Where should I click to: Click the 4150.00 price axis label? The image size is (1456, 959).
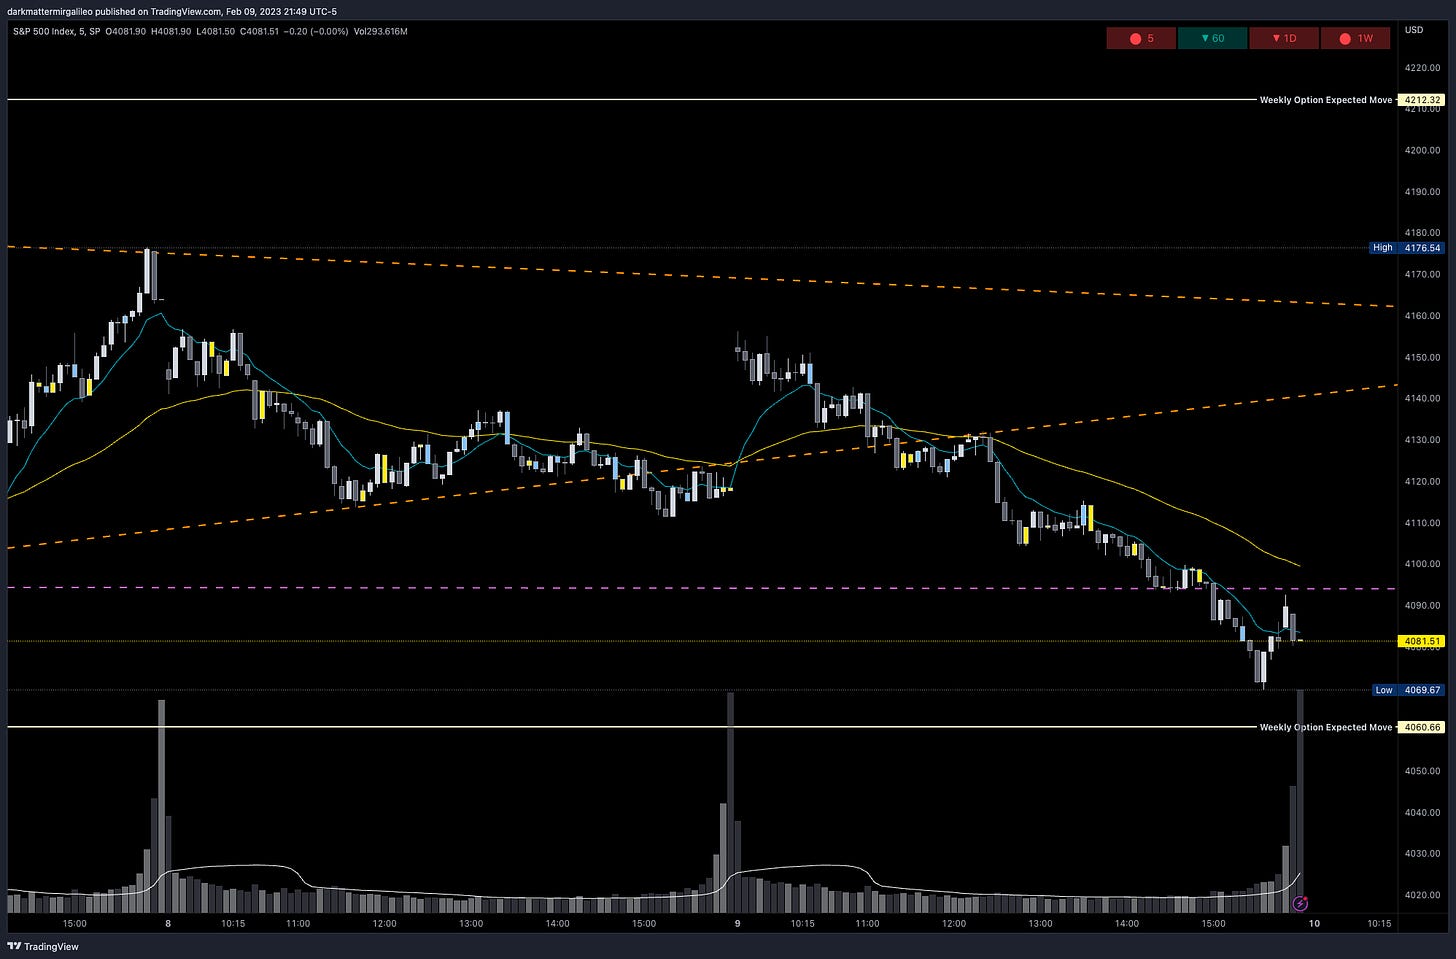1422,357
